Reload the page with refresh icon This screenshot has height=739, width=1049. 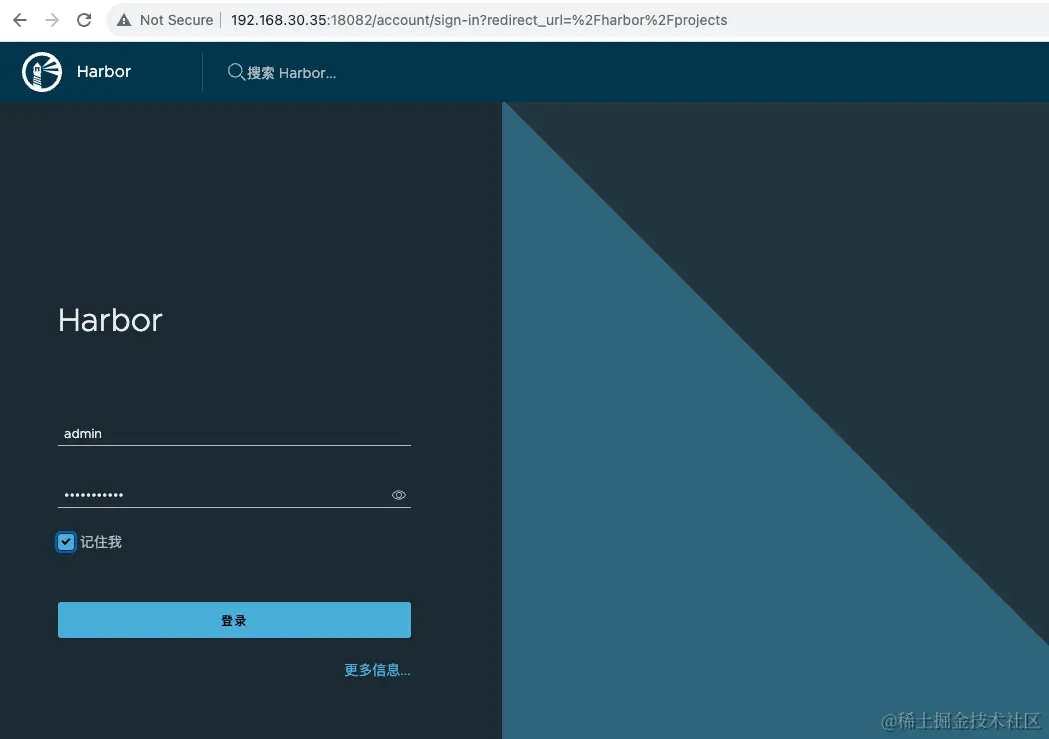pos(84,20)
